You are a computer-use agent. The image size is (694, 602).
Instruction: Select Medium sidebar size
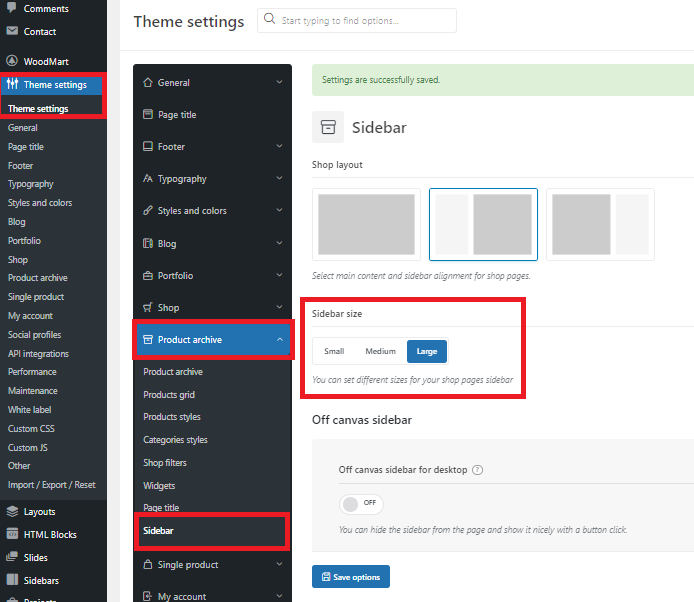click(x=381, y=351)
